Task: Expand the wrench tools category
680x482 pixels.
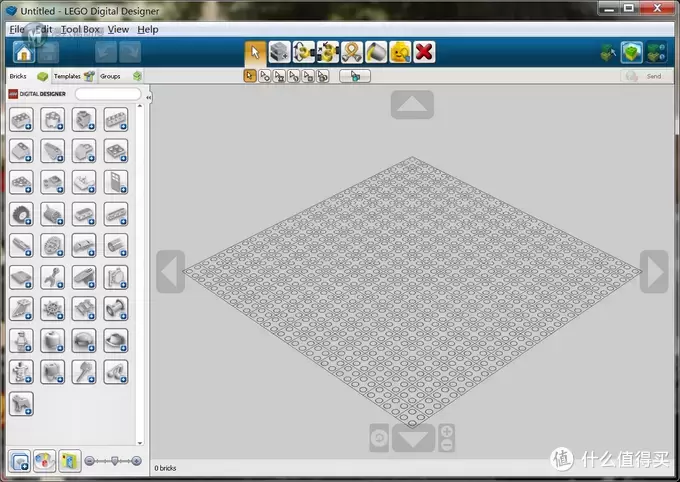Action: [52, 277]
